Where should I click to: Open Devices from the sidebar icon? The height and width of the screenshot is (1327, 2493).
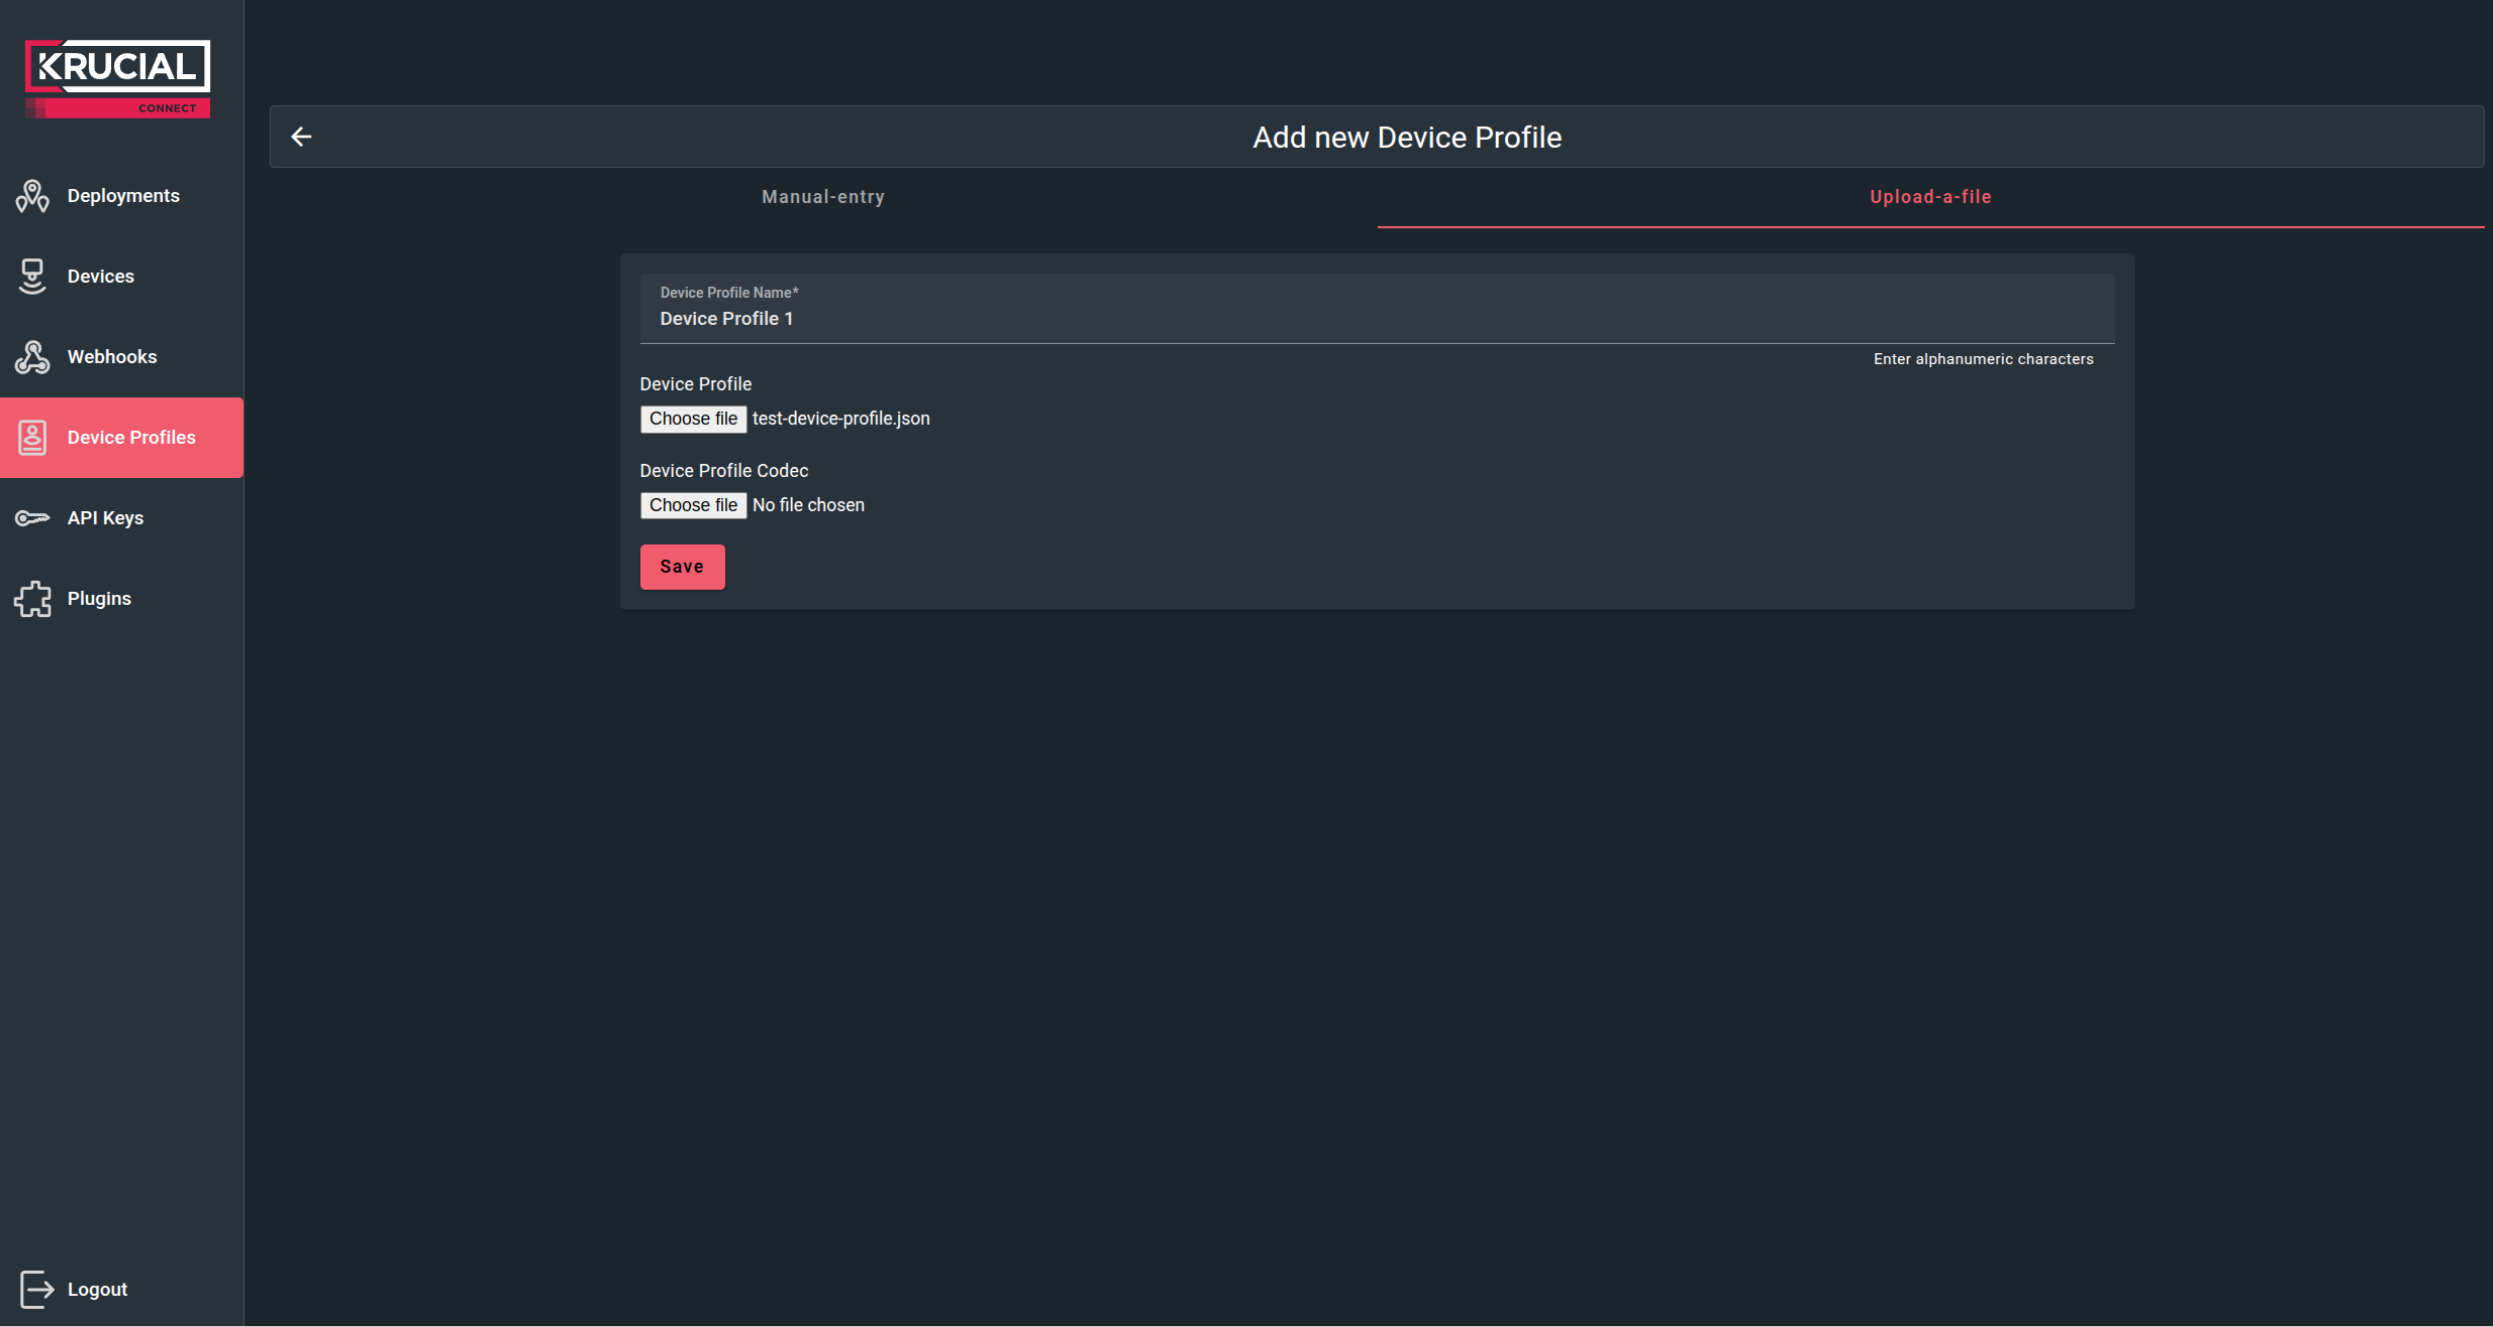[x=32, y=276]
